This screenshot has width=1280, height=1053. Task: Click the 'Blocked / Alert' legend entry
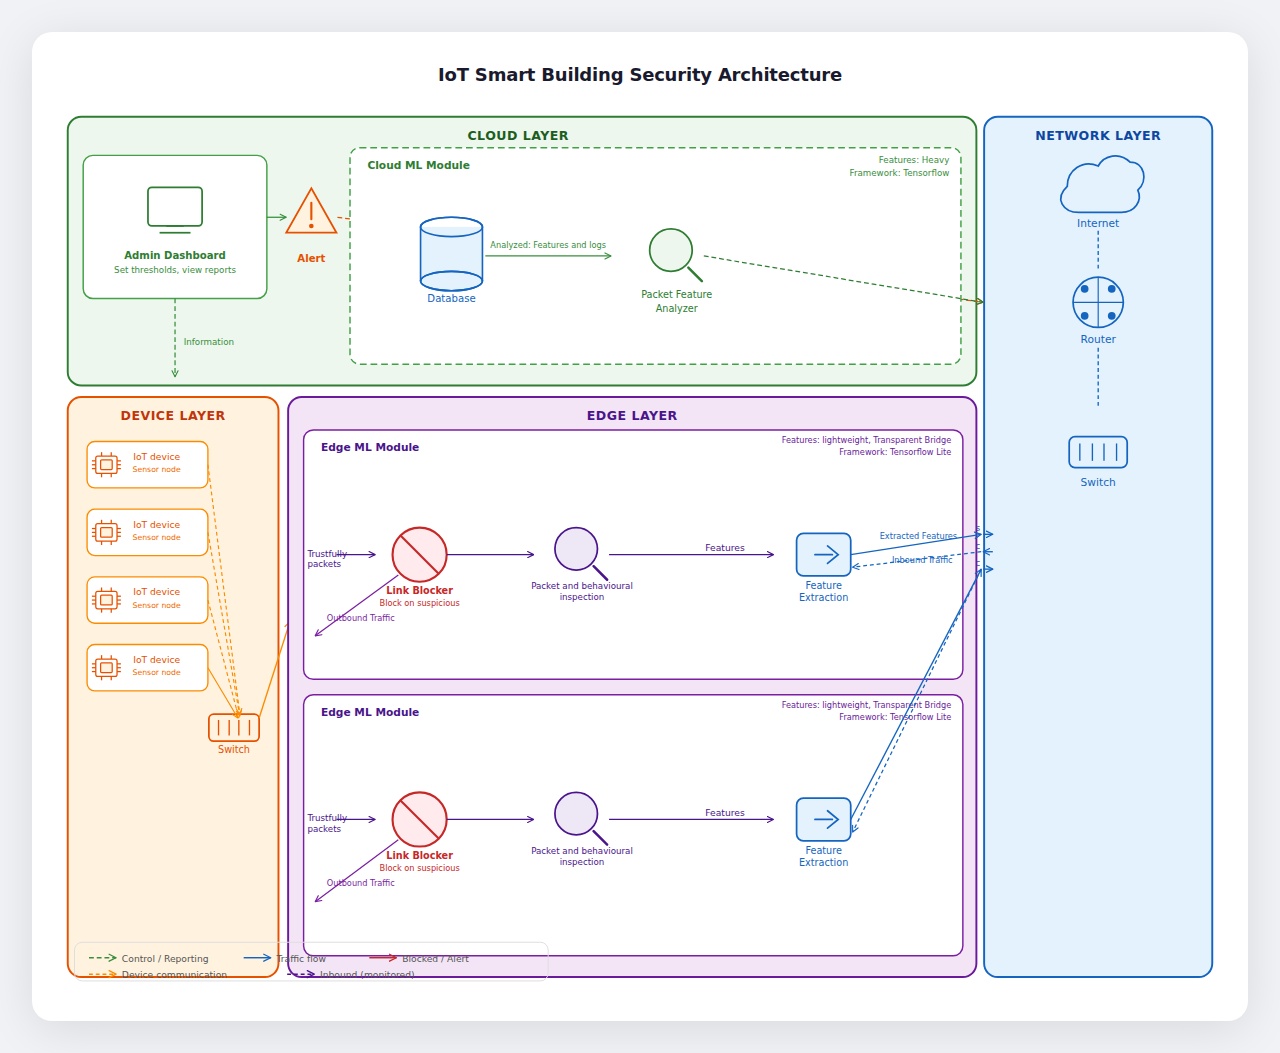pyautogui.click(x=435, y=959)
